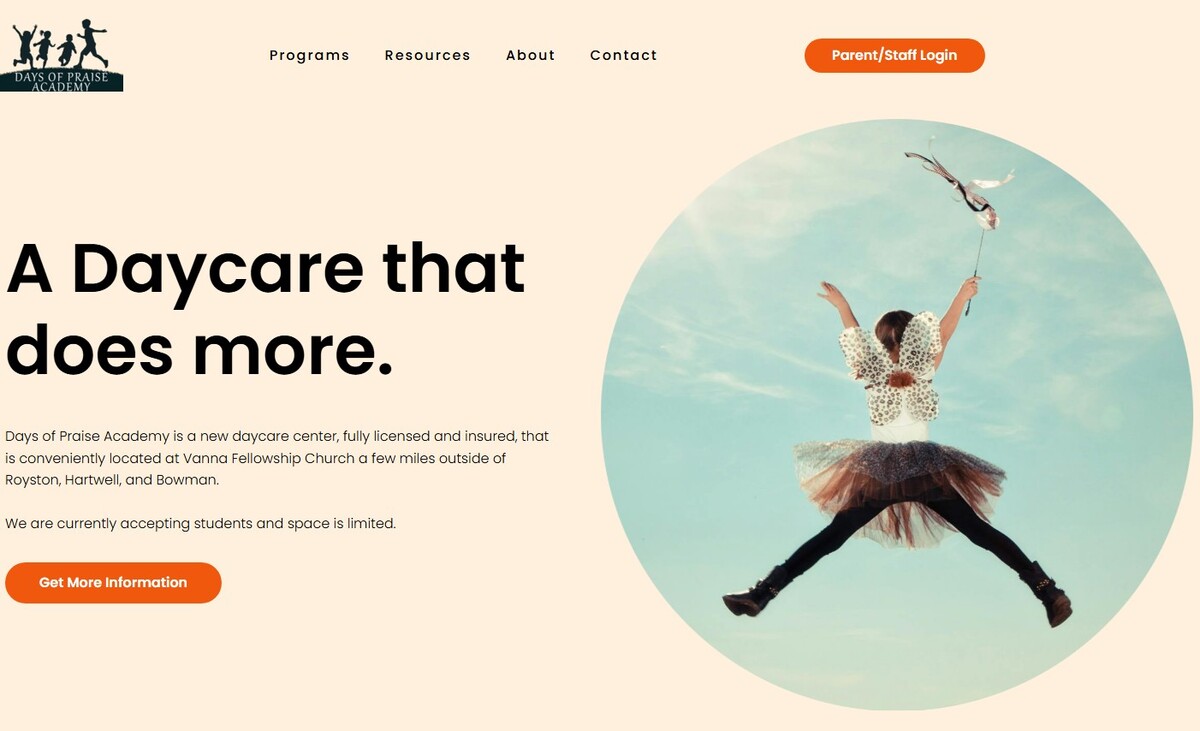Screen dimensions: 1200x731
Task: Click the Get More Information button
Action: tap(113, 583)
